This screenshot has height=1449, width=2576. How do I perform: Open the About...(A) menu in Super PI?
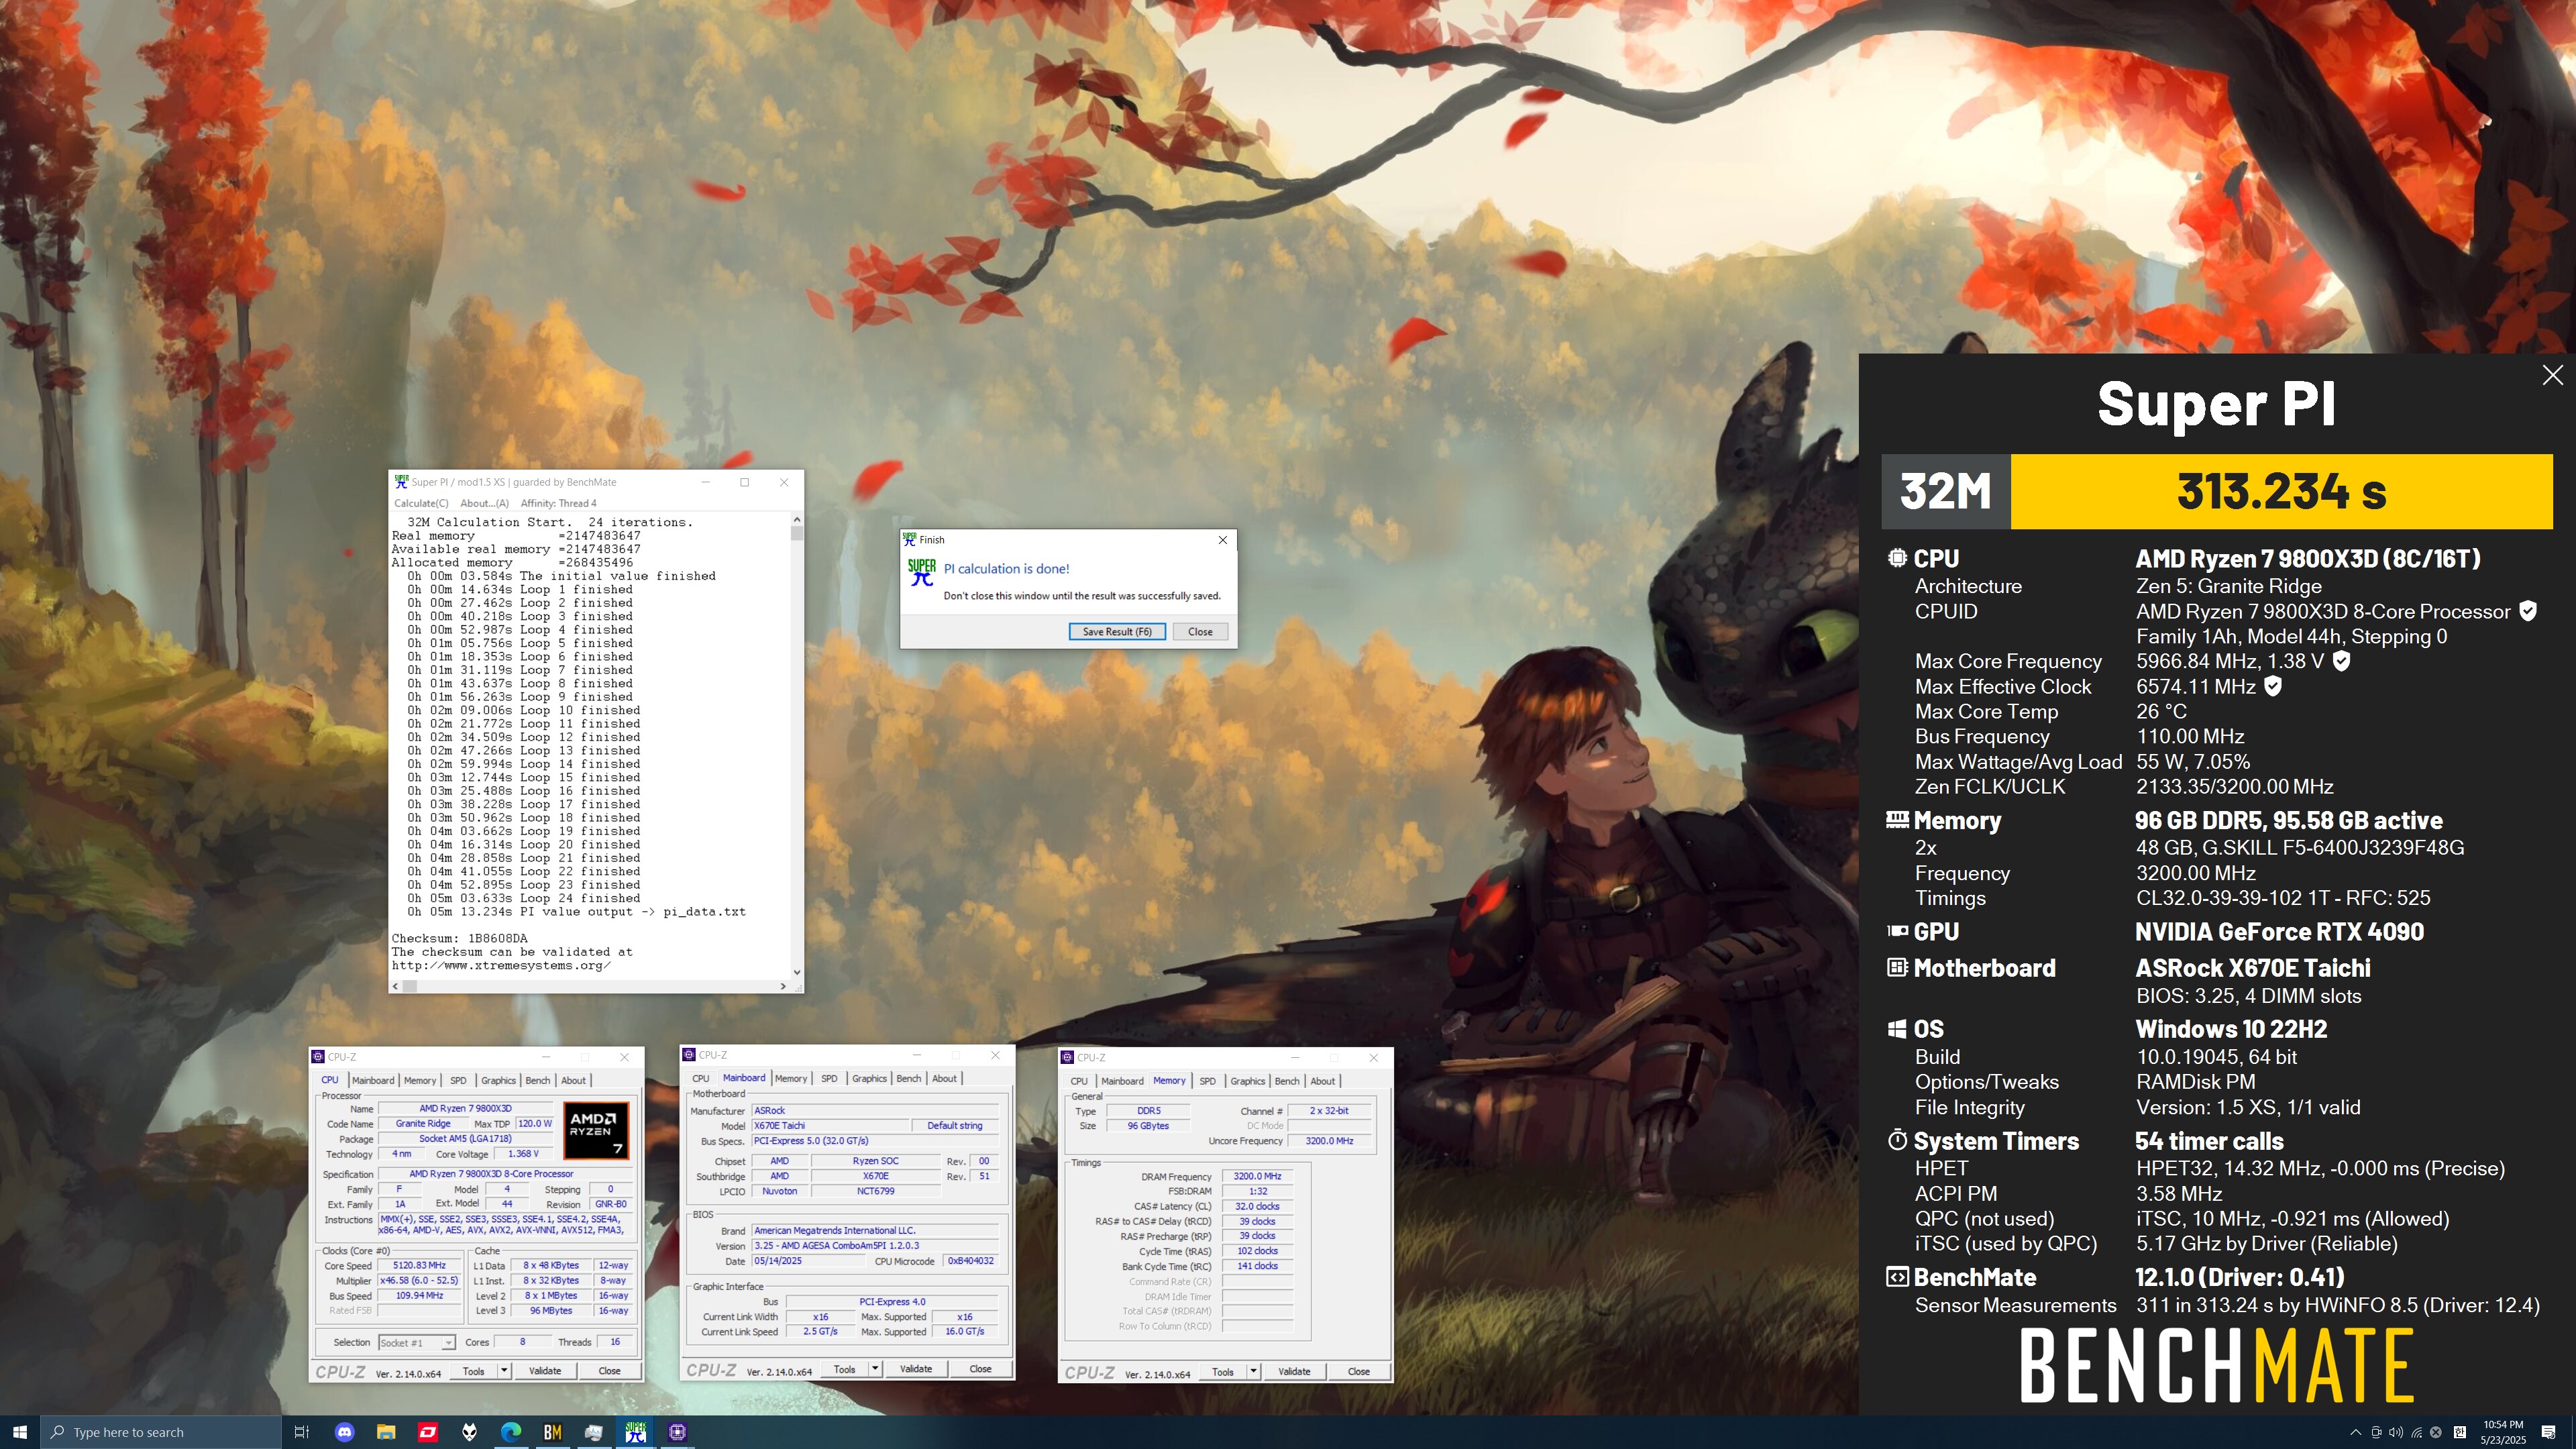pos(485,503)
